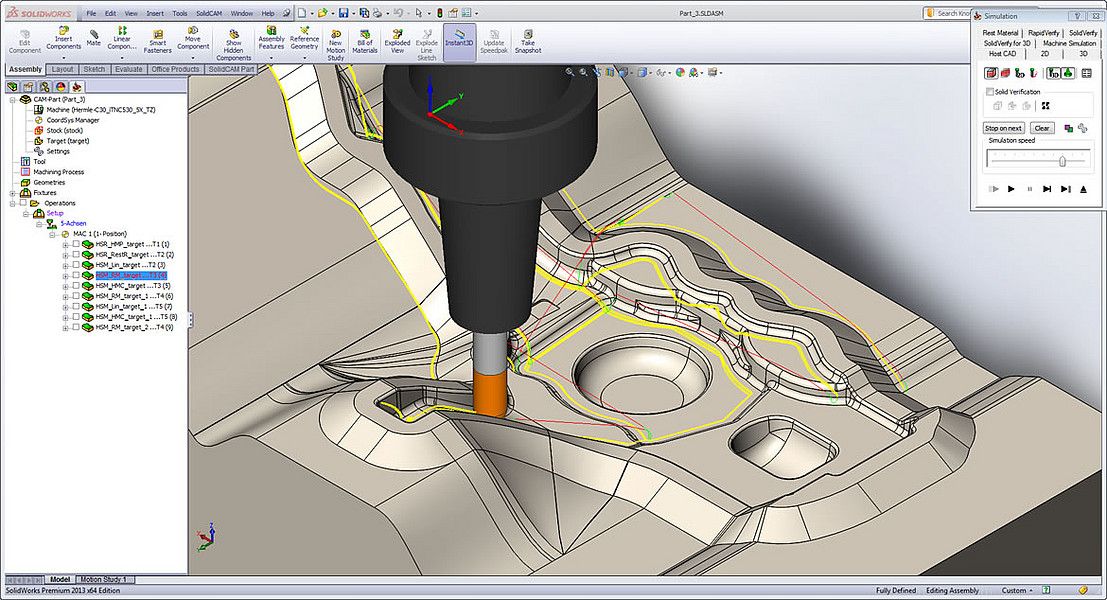Open the Custom units dropdown in status bar
Screen dimensions: 1107x600
point(1017,591)
